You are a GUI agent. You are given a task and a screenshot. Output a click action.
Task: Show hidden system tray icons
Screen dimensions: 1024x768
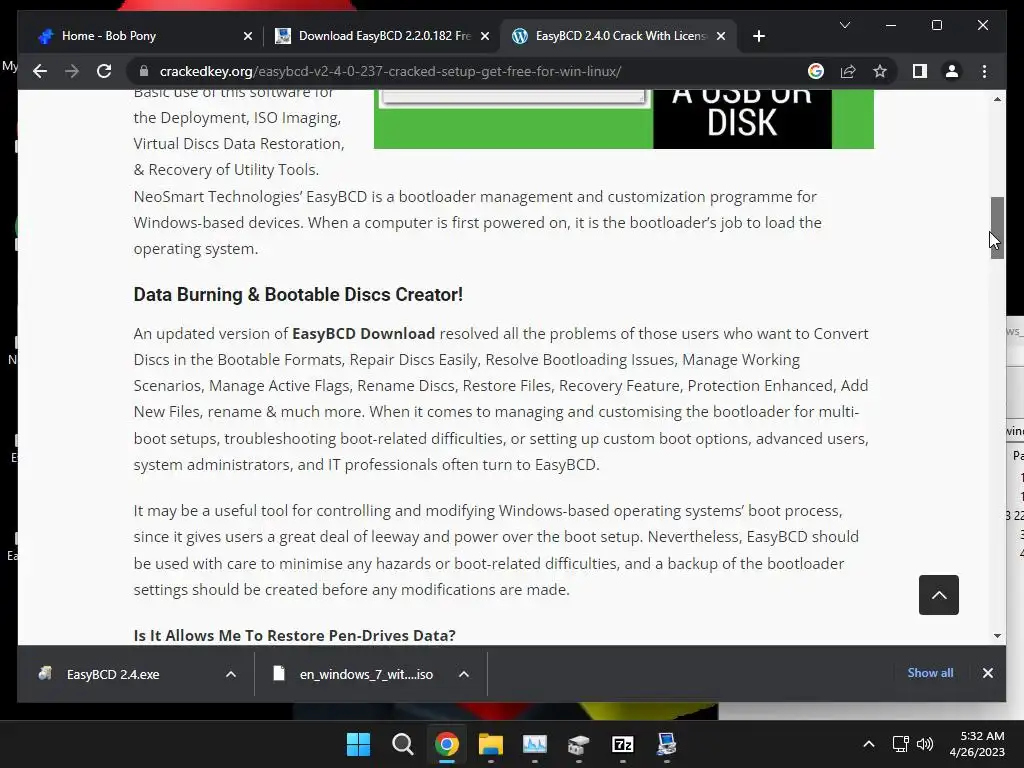[869, 744]
